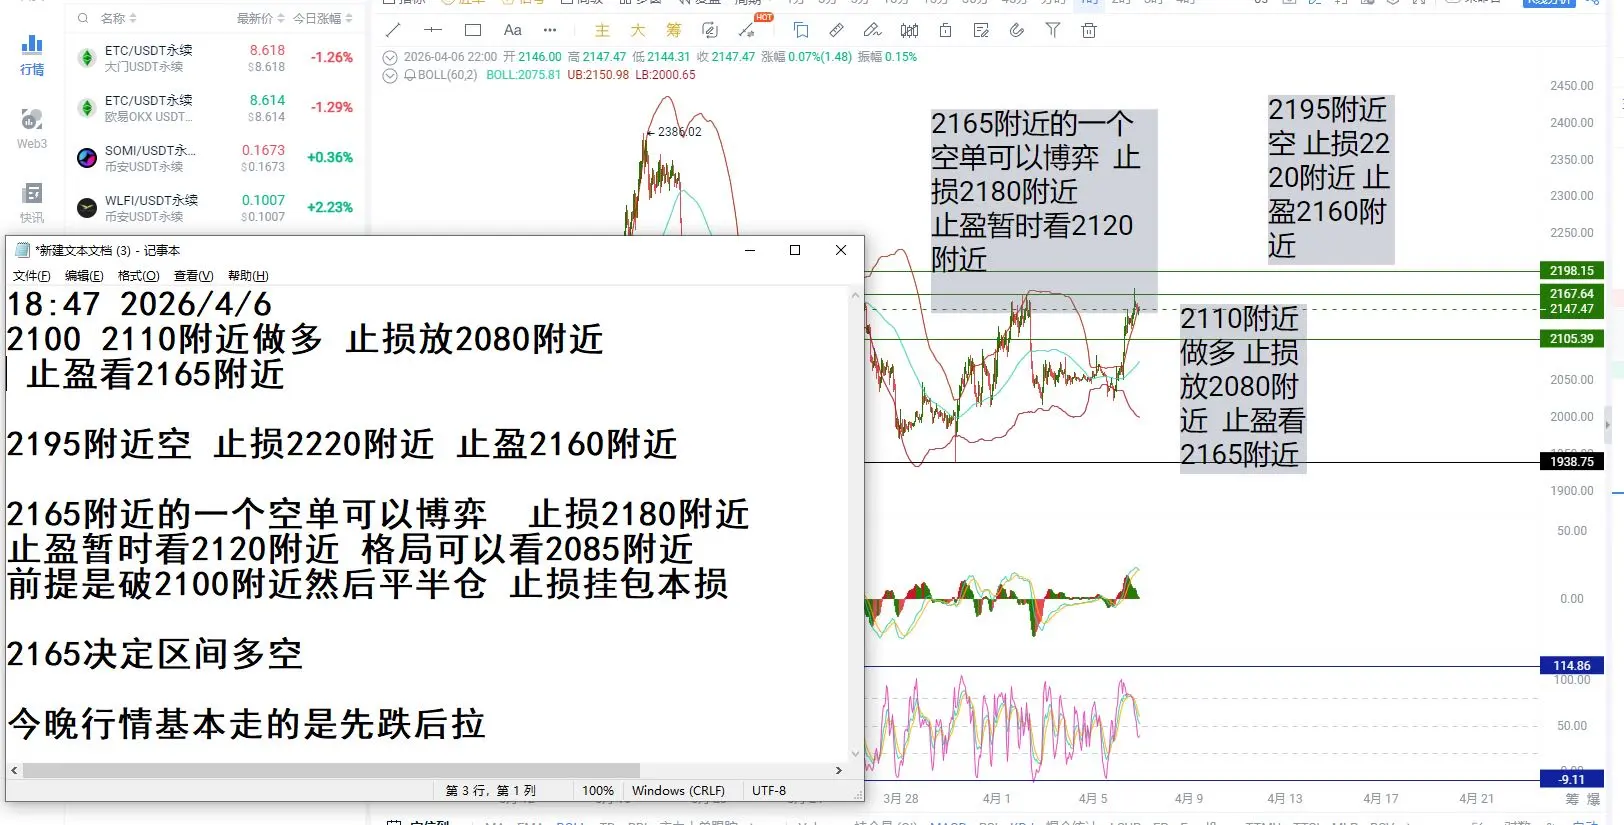Open Notepad 格式(O) menu
1624x825 pixels.
[138, 276]
